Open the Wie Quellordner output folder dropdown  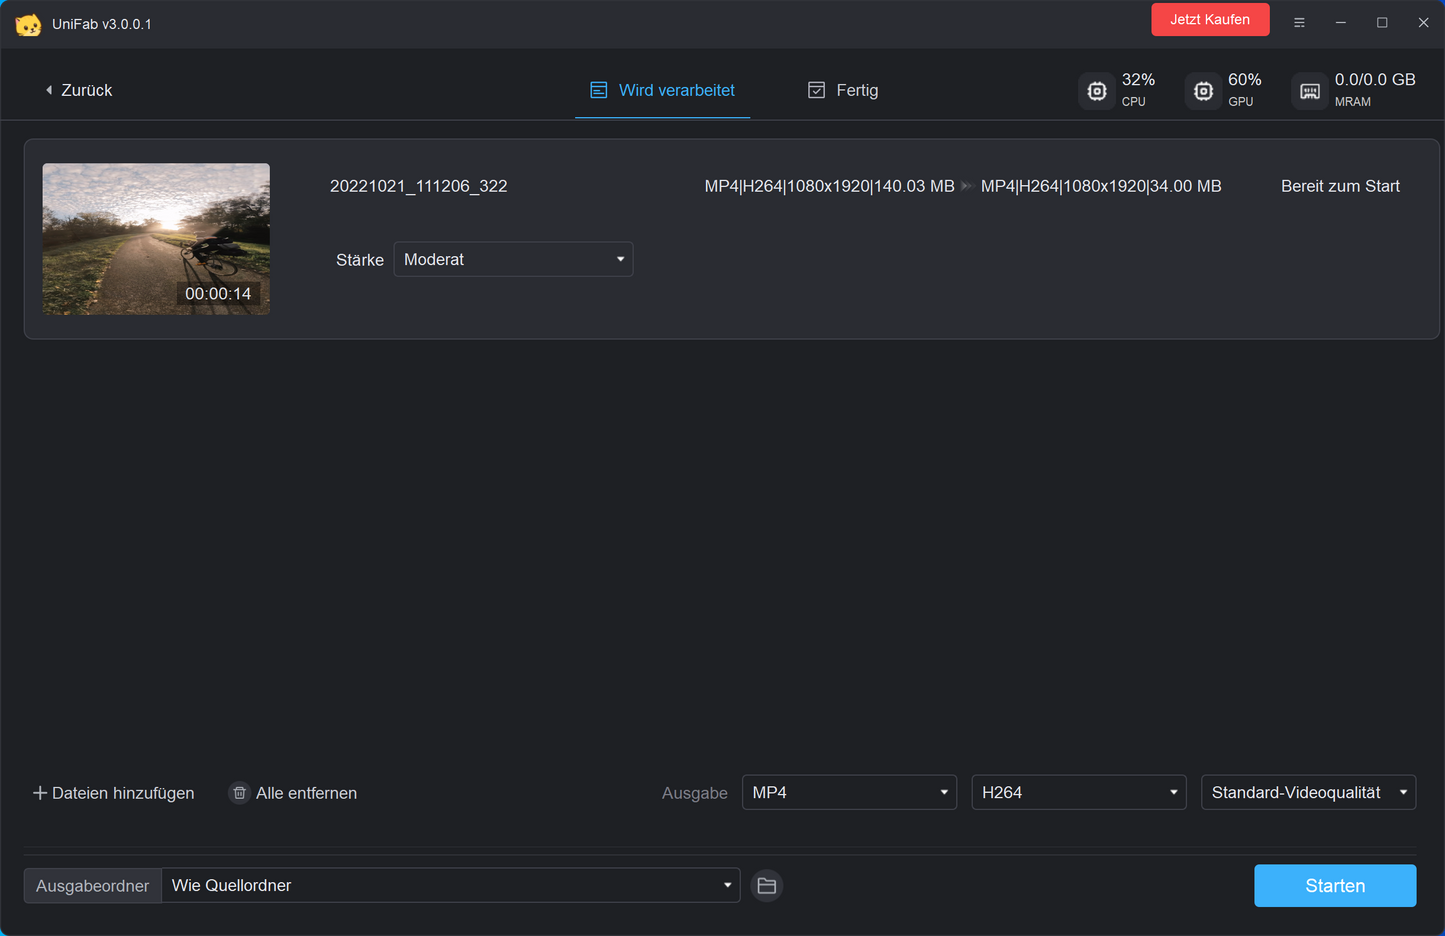450,885
